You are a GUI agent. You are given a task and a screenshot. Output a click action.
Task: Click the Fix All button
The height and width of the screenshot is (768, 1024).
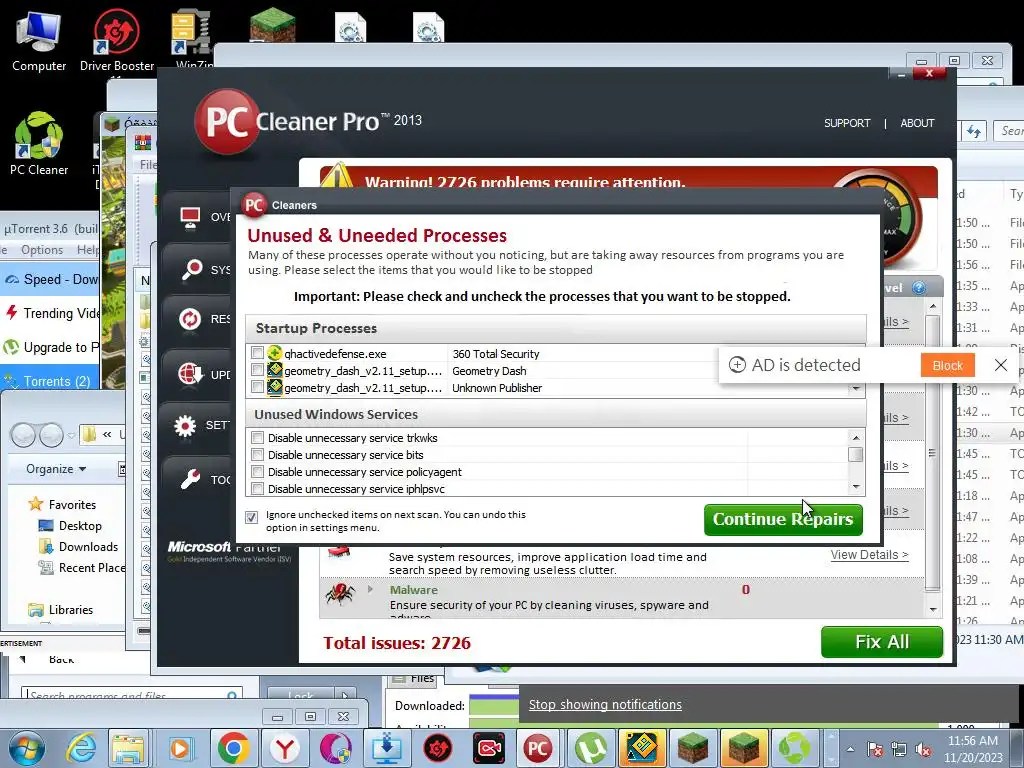(882, 642)
